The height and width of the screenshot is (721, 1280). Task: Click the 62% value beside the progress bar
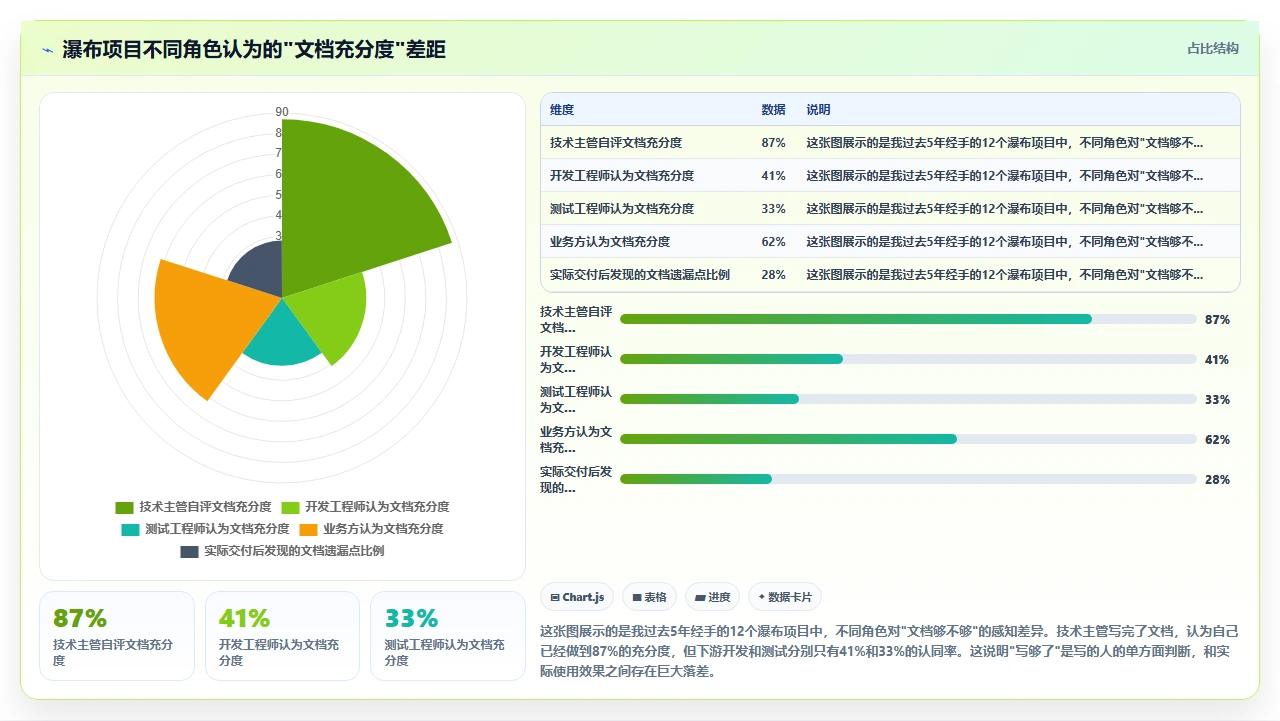point(1217,440)
